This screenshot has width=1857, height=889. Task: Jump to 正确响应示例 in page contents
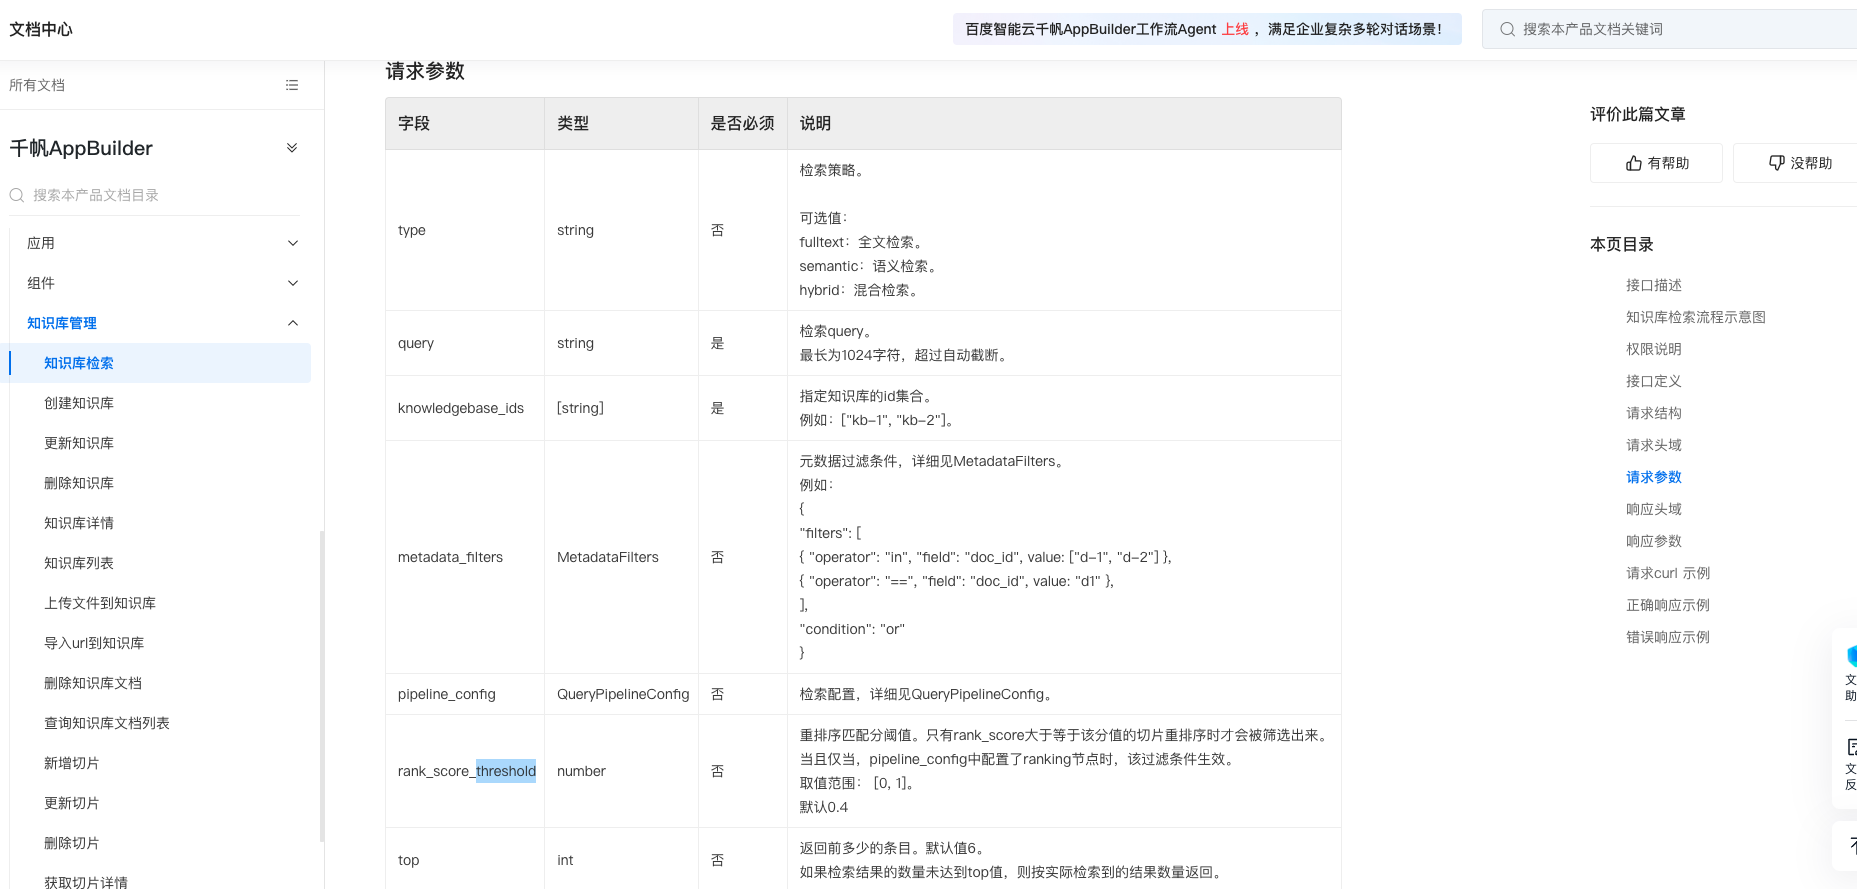(x=1668, y=605)
